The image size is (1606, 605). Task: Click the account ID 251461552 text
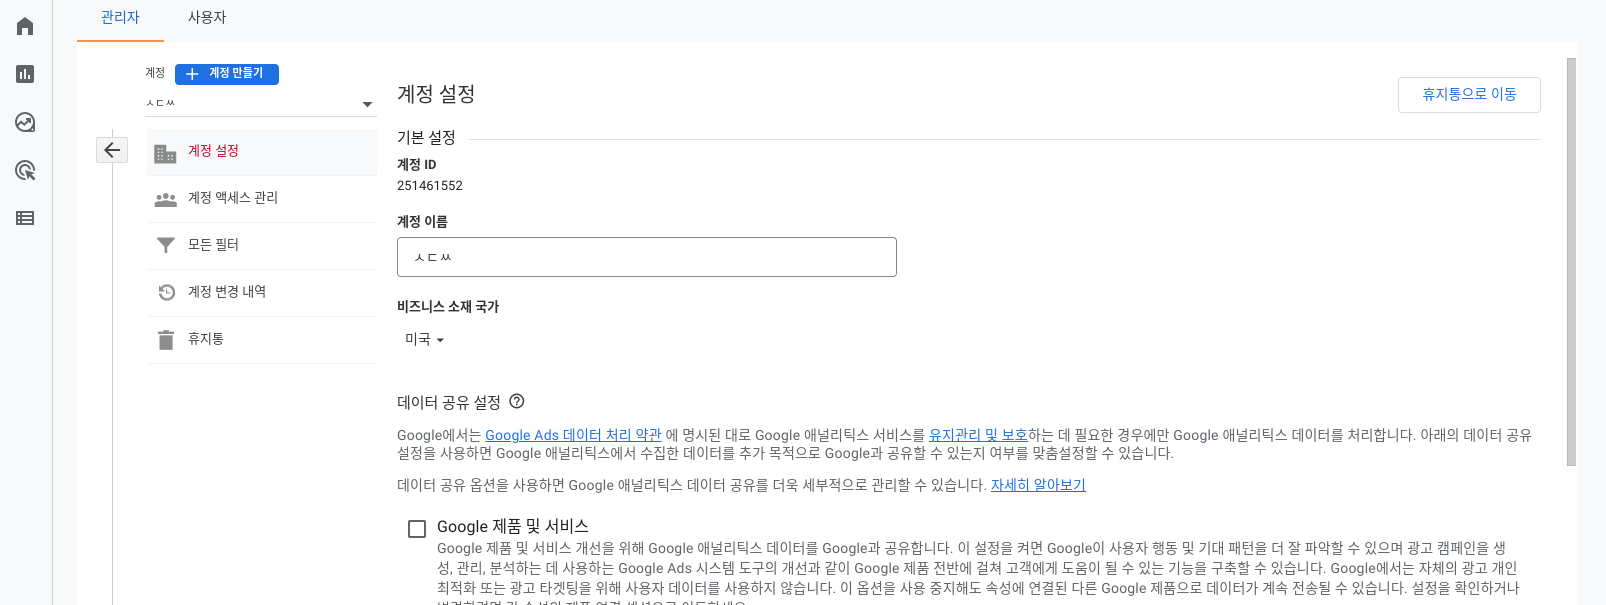pos(430,186)
